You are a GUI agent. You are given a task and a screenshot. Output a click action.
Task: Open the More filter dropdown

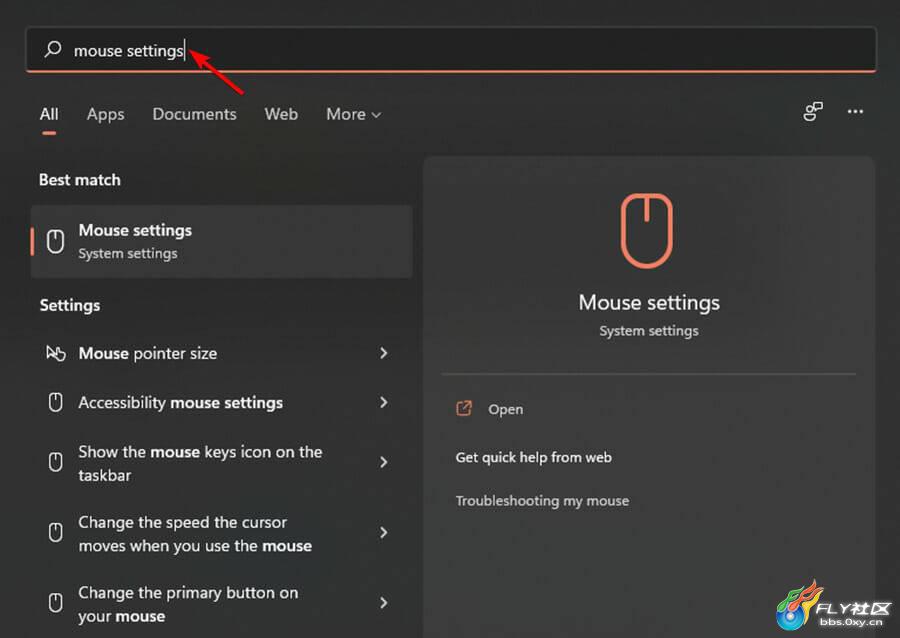[354, 114]
